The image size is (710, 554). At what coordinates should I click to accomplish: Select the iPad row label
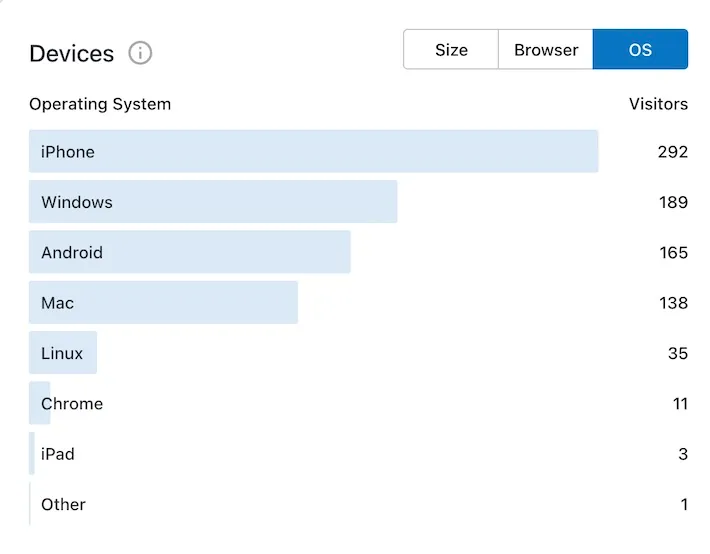(x=58, y=454)
